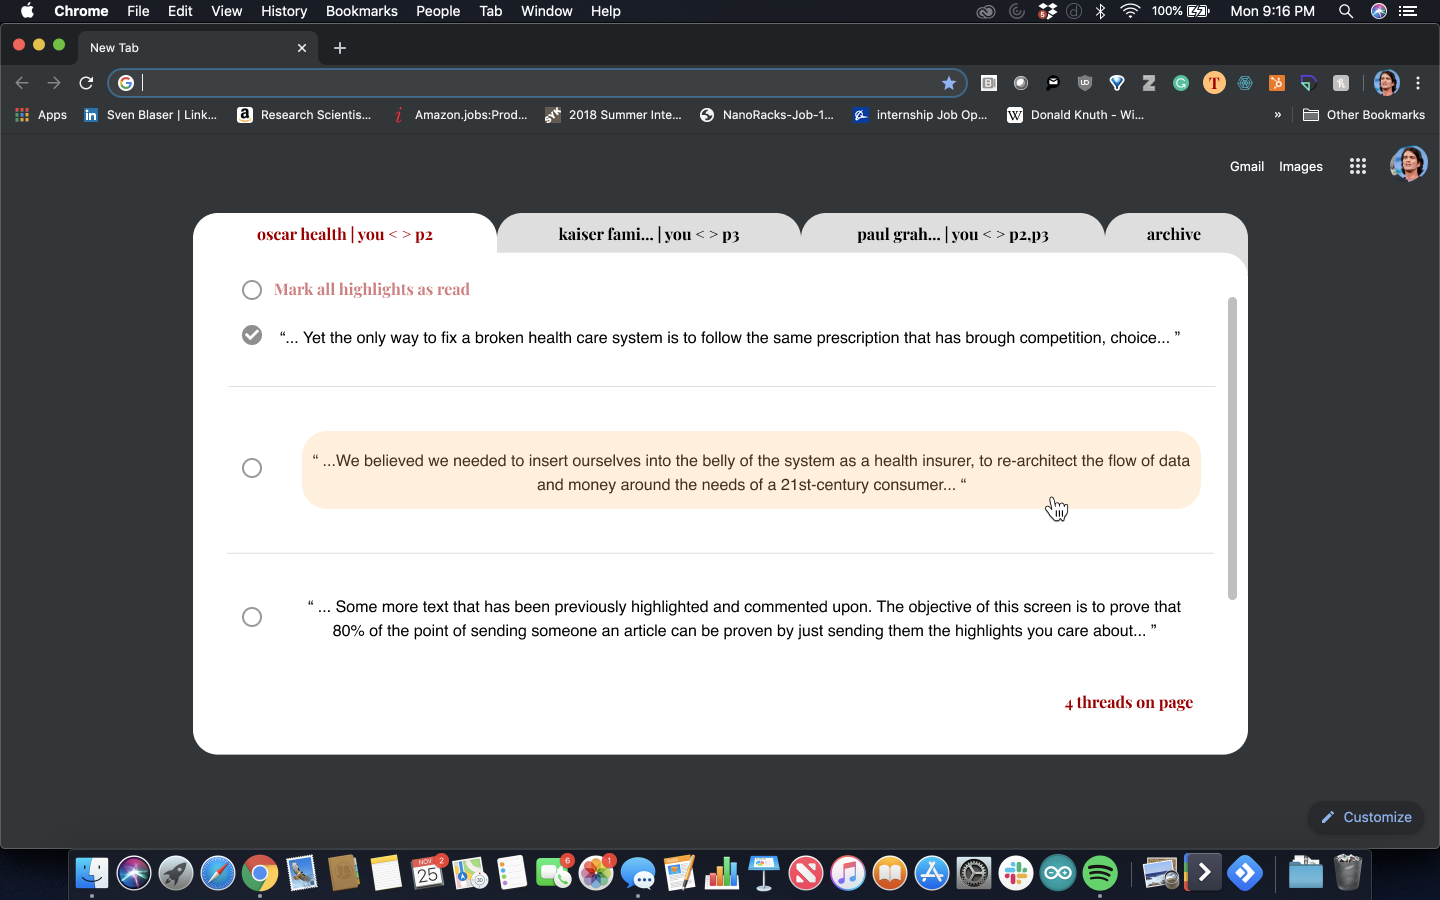Click the Customize button
The width and height of the screenshot is (1440, 900).
pos(1366,817)
